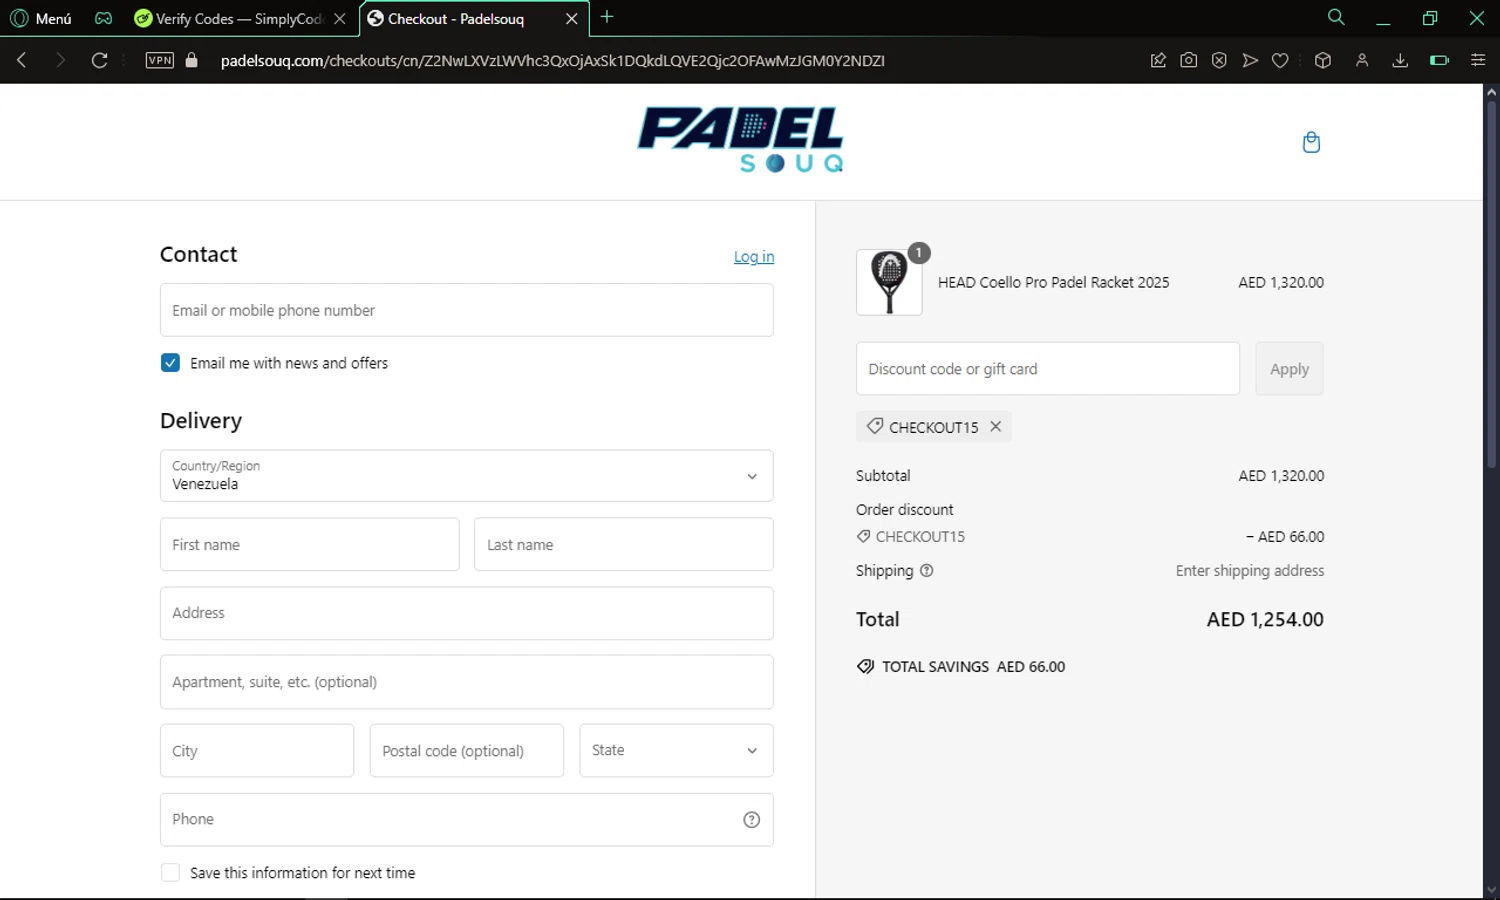This screenshot has height=900, width=1500.
Task: Click the 'HEAD Coello Pro Padel Racket 2025' text
Action: click(x=1053, y=282)
